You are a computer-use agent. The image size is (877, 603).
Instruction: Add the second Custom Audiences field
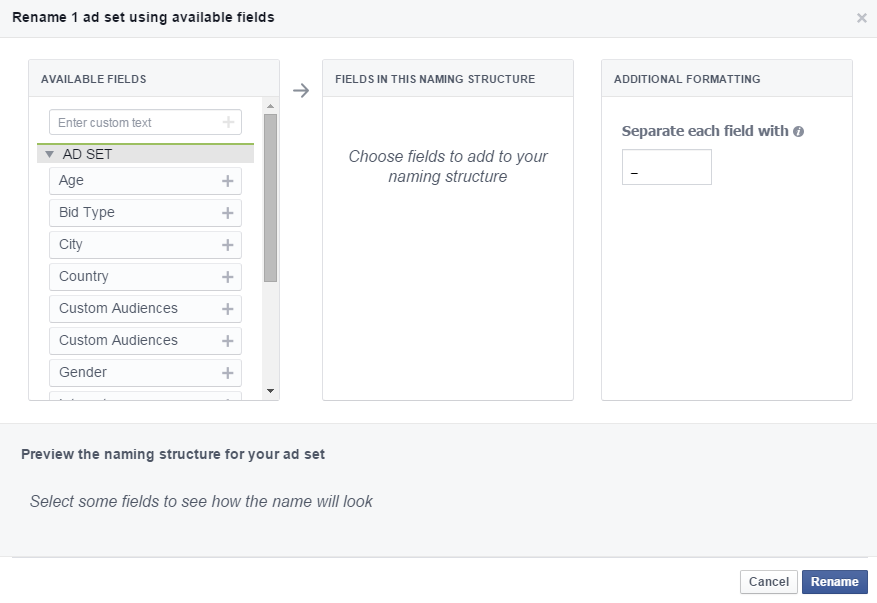[227, 341]
